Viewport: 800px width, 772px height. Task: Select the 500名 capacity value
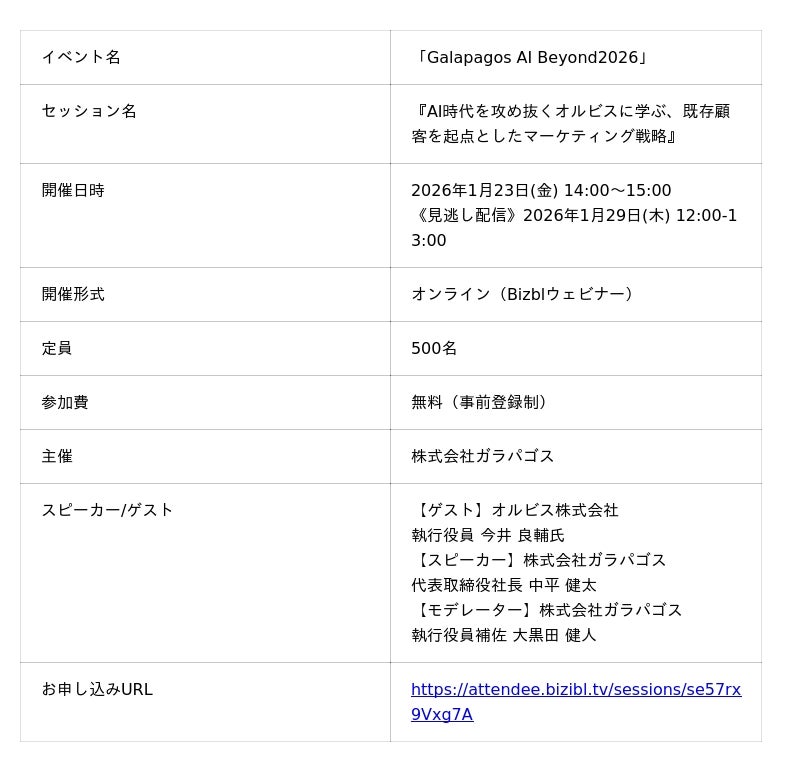434,349
